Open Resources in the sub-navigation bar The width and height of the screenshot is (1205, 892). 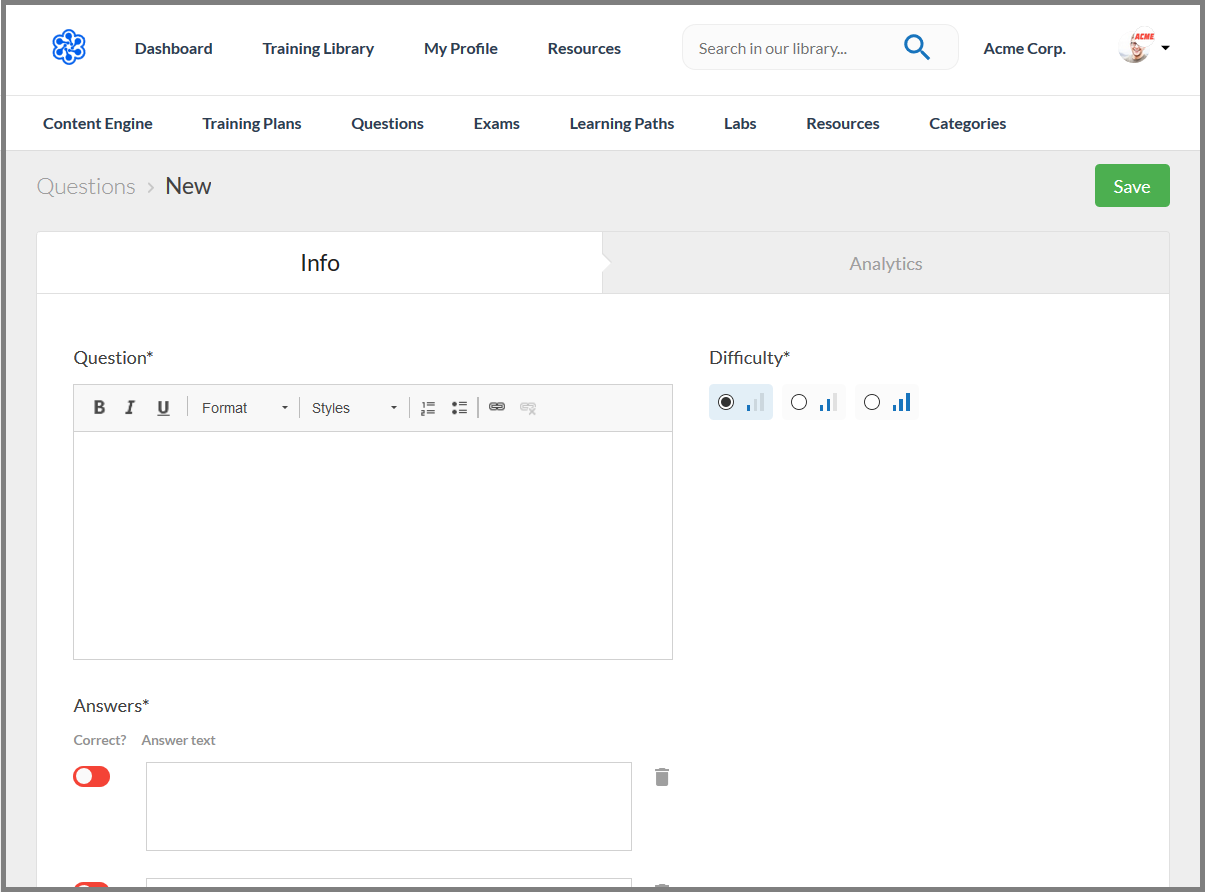pyautogui.click(x=843, y=124)
